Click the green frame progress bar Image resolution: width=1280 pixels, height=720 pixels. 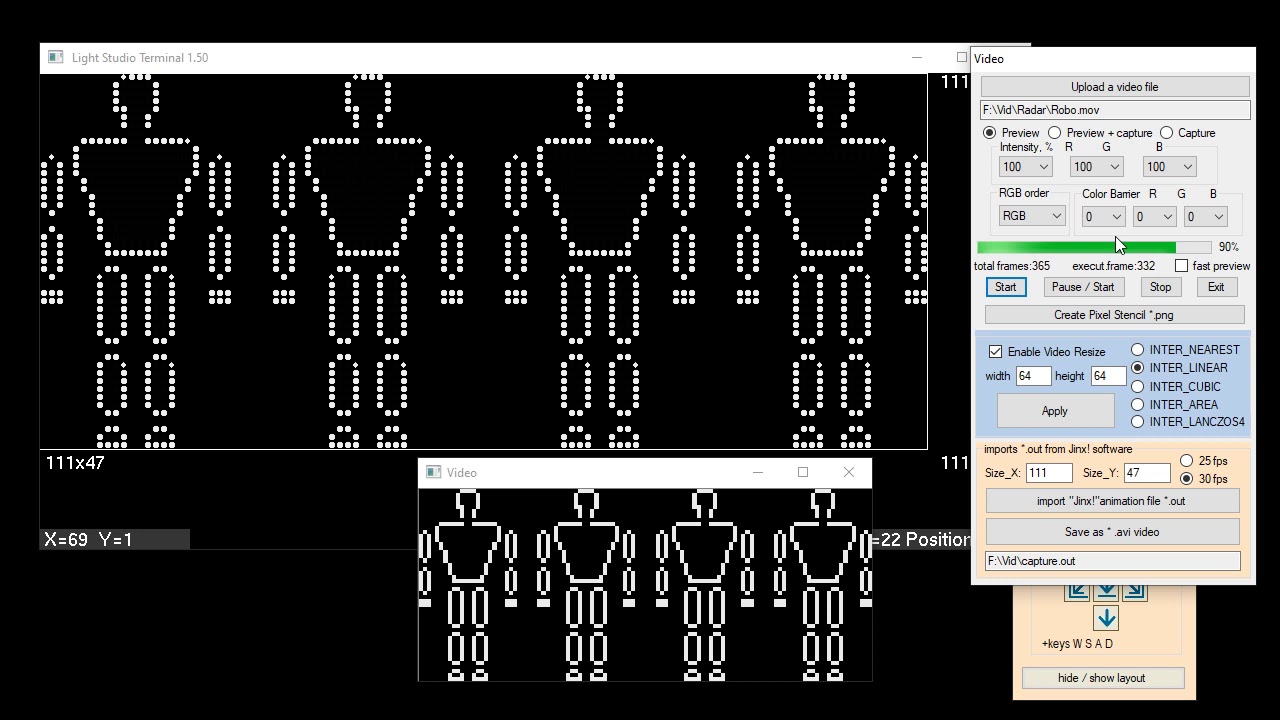point(1093,247)
